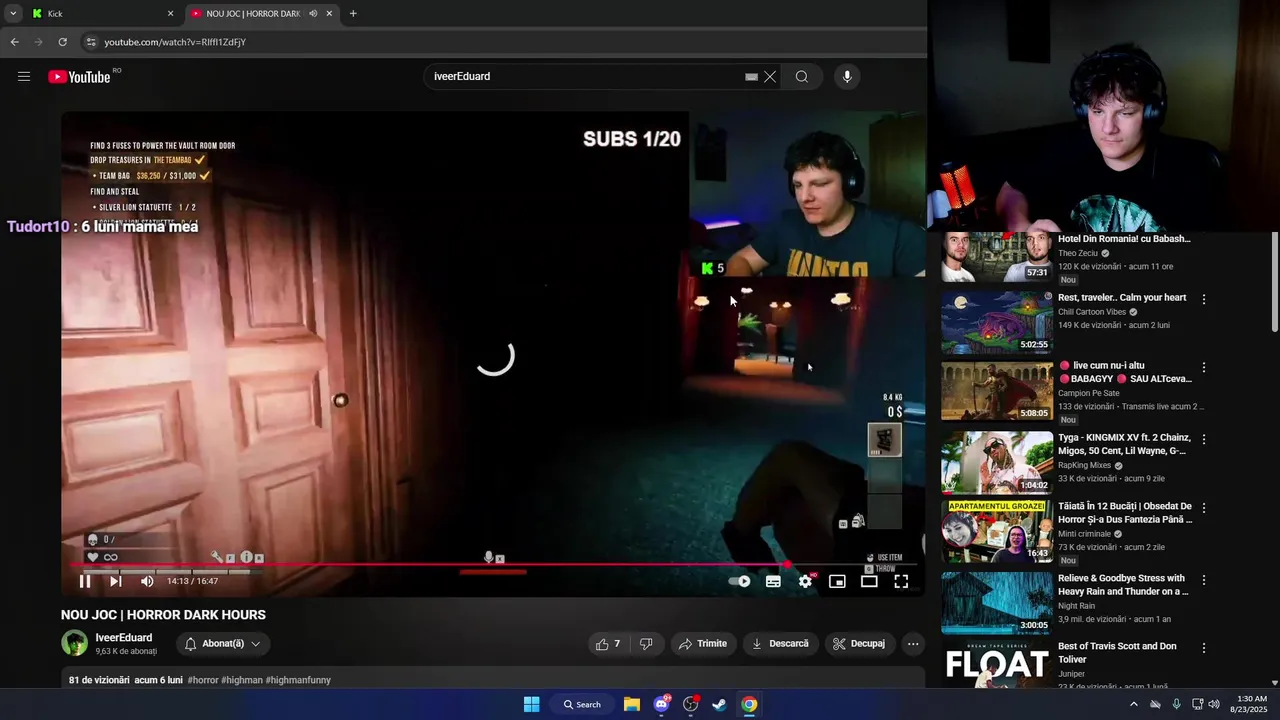Image resolution: width=1280 pixels, height=720 pixels.
Task: Open the IverEduard channel avatar
Action: coord(75,643)
